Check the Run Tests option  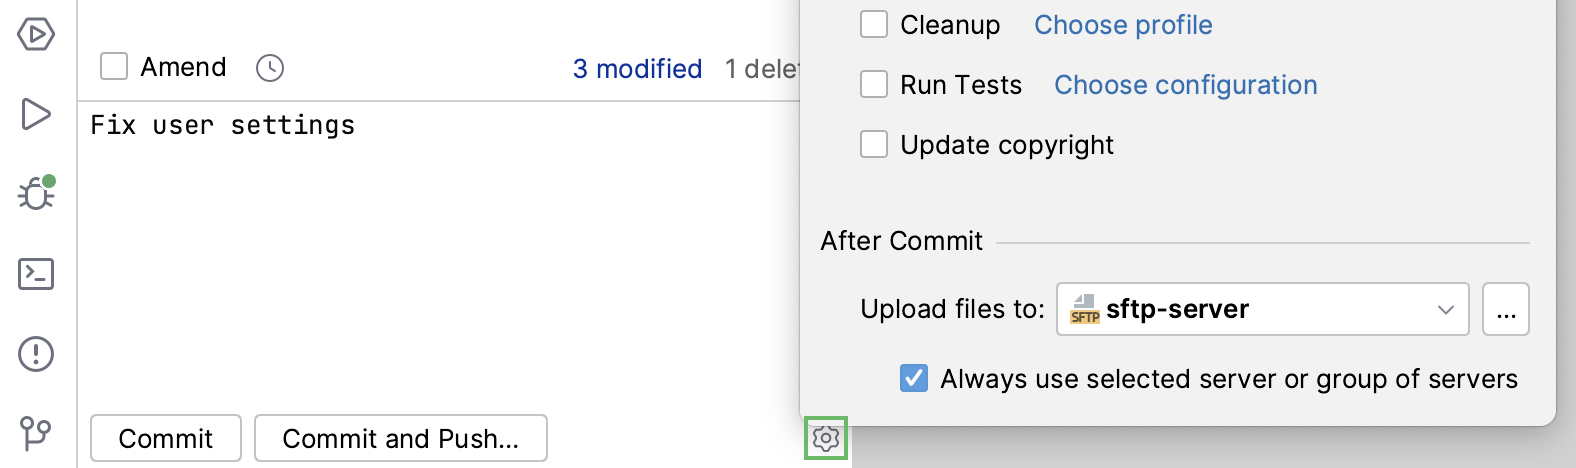pyautogui.click(x=874, y=85)
